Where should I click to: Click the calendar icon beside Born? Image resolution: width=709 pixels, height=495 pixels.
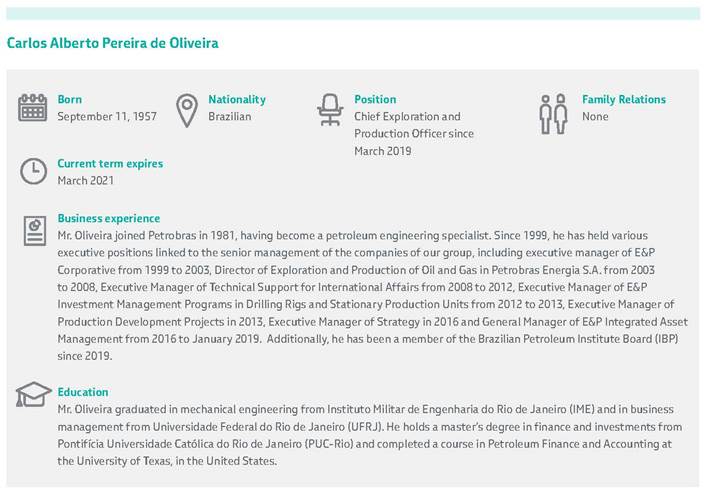pyautogui.click(x=33, y=108)
